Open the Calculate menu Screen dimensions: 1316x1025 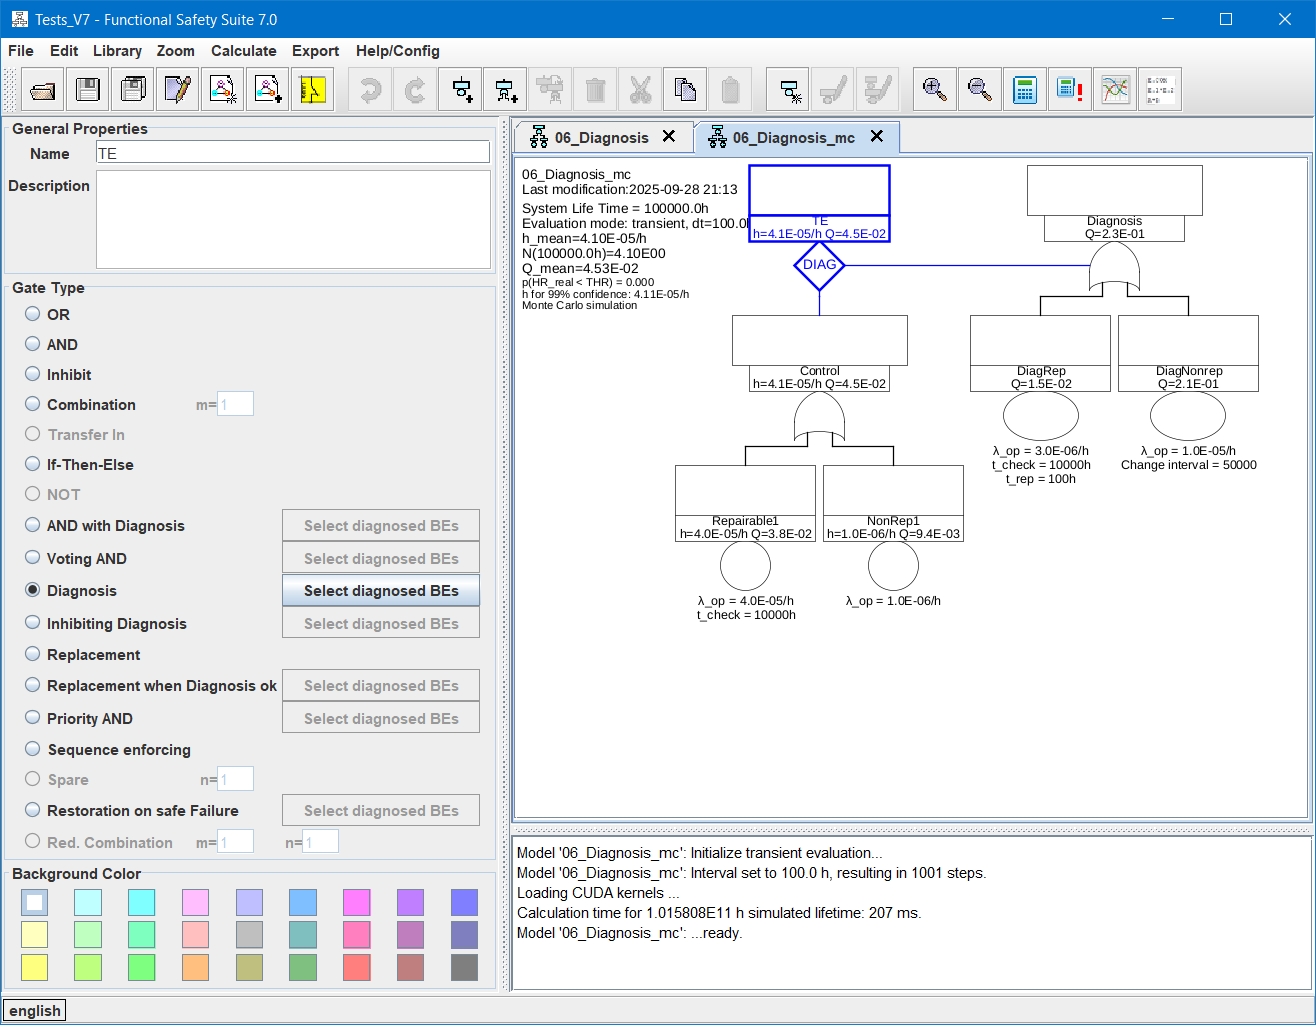(243, 51)
